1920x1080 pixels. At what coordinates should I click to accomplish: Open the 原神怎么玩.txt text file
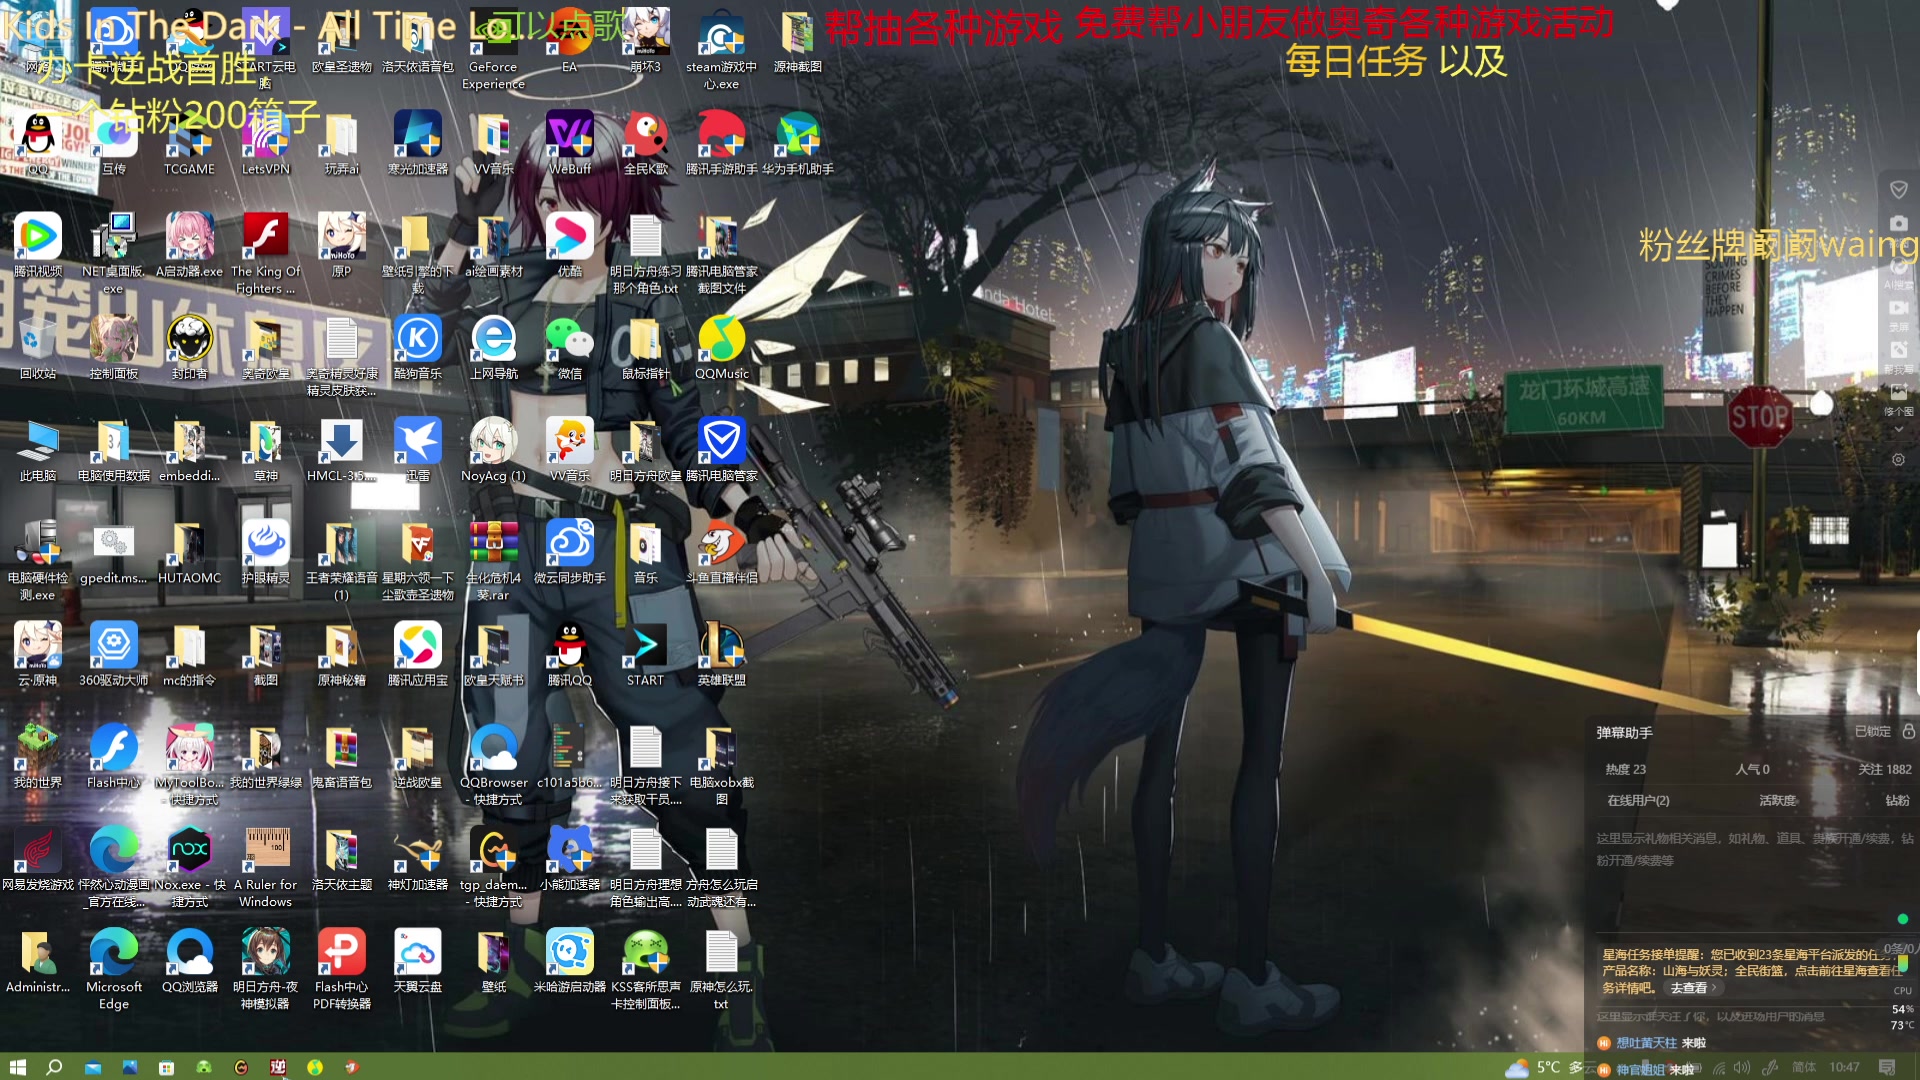coord(721,970)
